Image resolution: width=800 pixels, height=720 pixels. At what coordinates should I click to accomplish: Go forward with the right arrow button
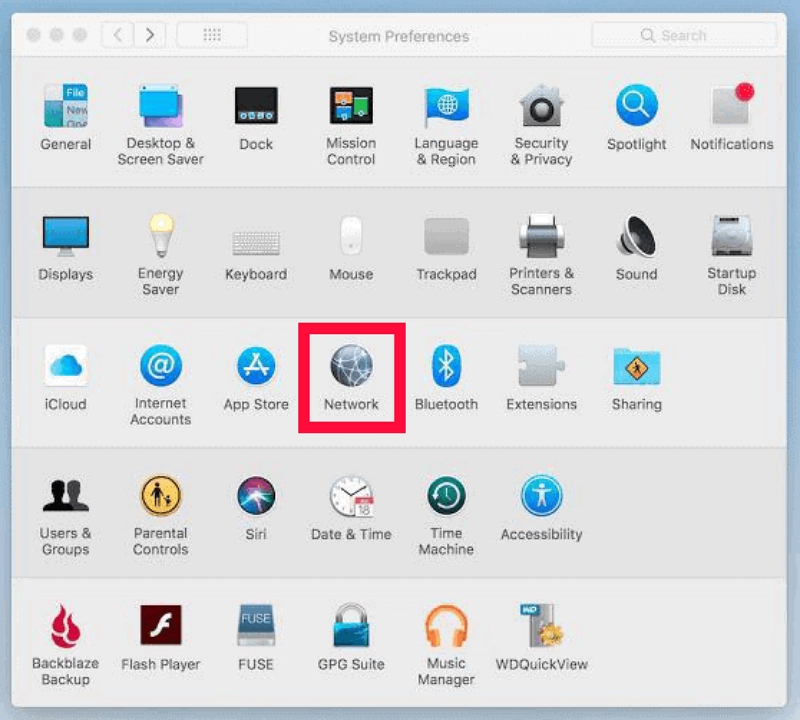click(149, 35)
